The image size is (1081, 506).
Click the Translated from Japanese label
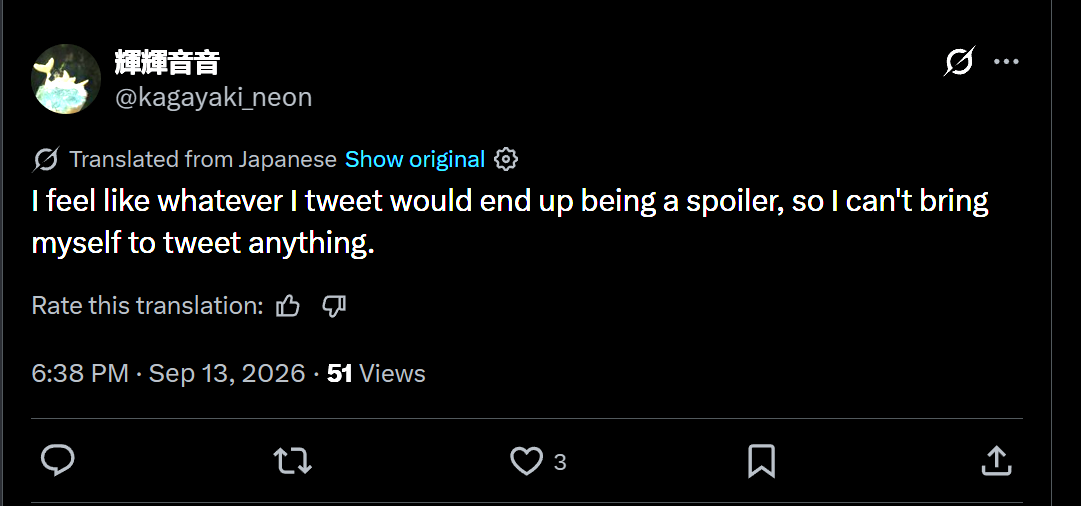(203, 160)
